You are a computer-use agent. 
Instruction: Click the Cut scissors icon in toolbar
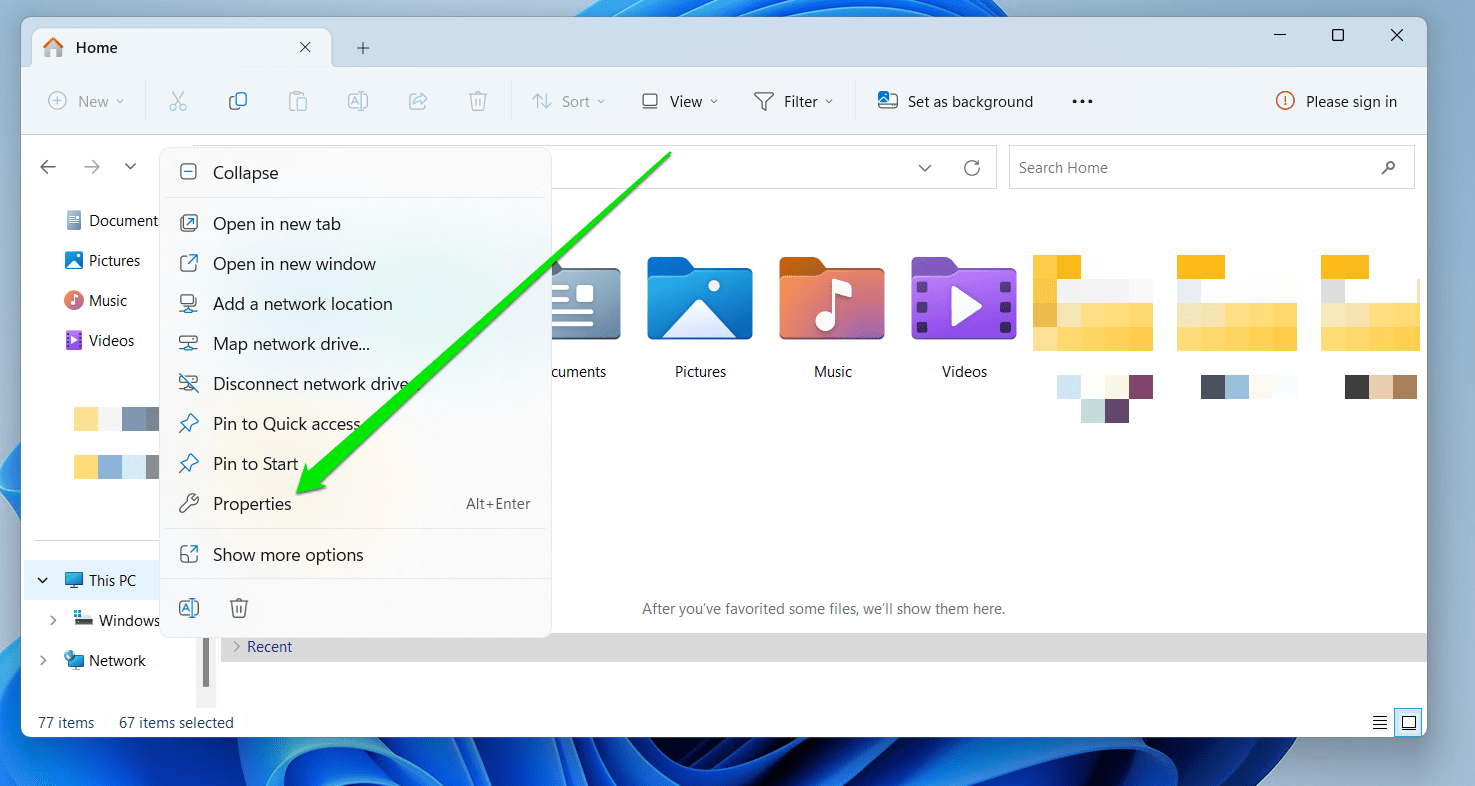(178, 101)
